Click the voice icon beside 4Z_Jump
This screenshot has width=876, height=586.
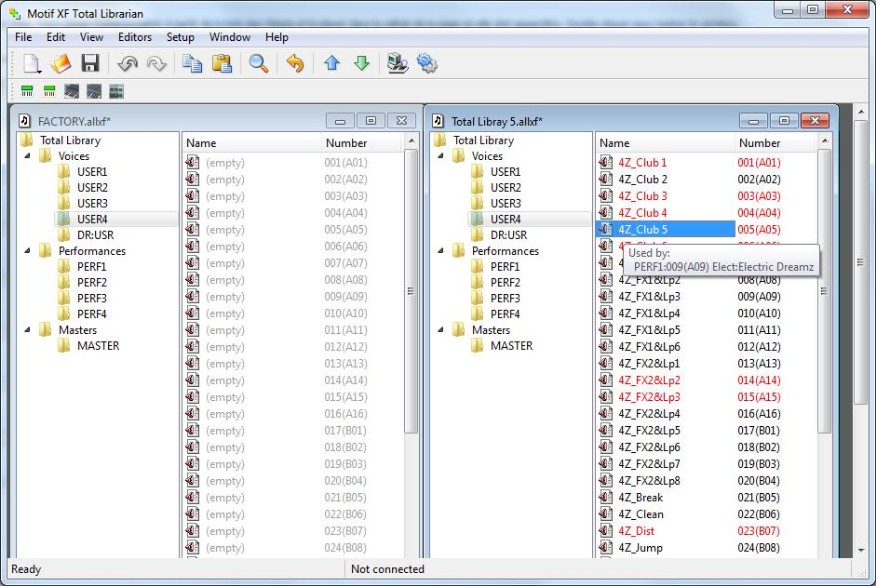tap(606, 547)
